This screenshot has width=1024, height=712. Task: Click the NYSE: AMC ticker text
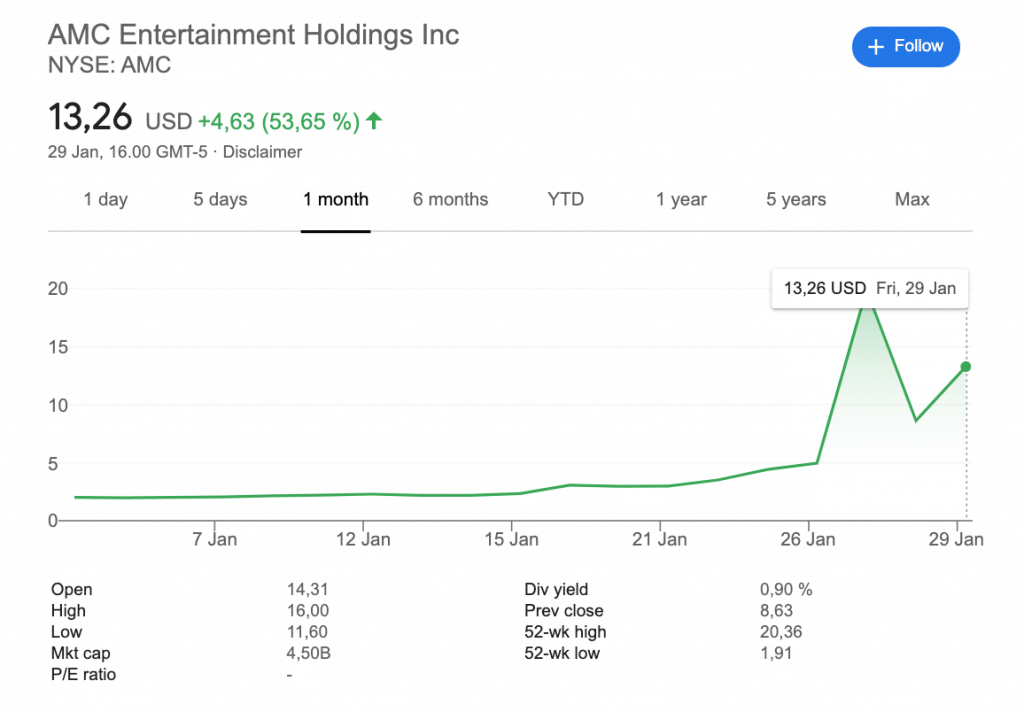(x=110, y=66)
